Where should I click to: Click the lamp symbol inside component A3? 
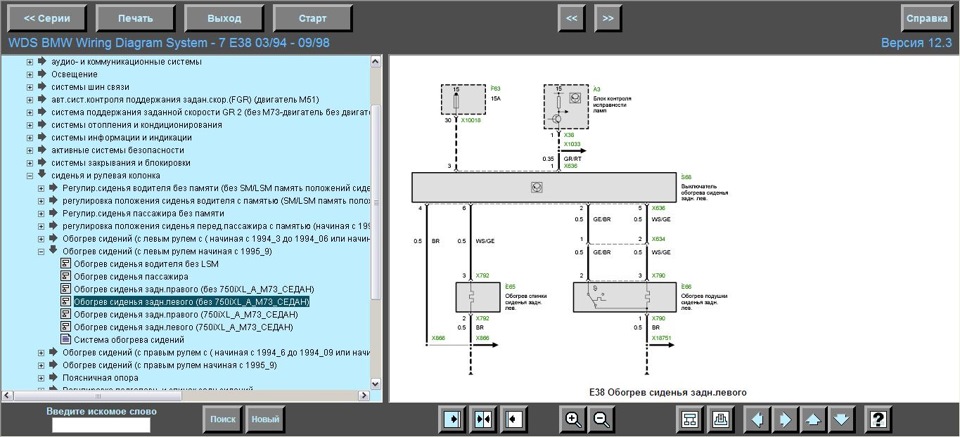[575, 97]
